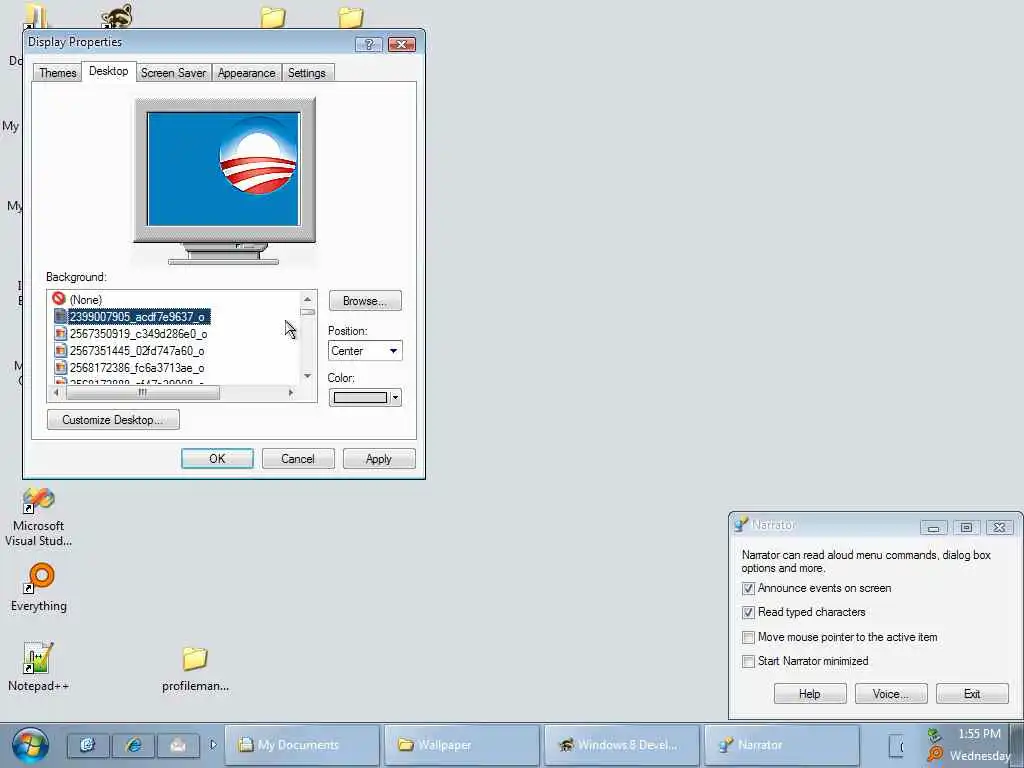Open Narrator Help button
Screen dimensions: 1024x768
click(810, 694)
